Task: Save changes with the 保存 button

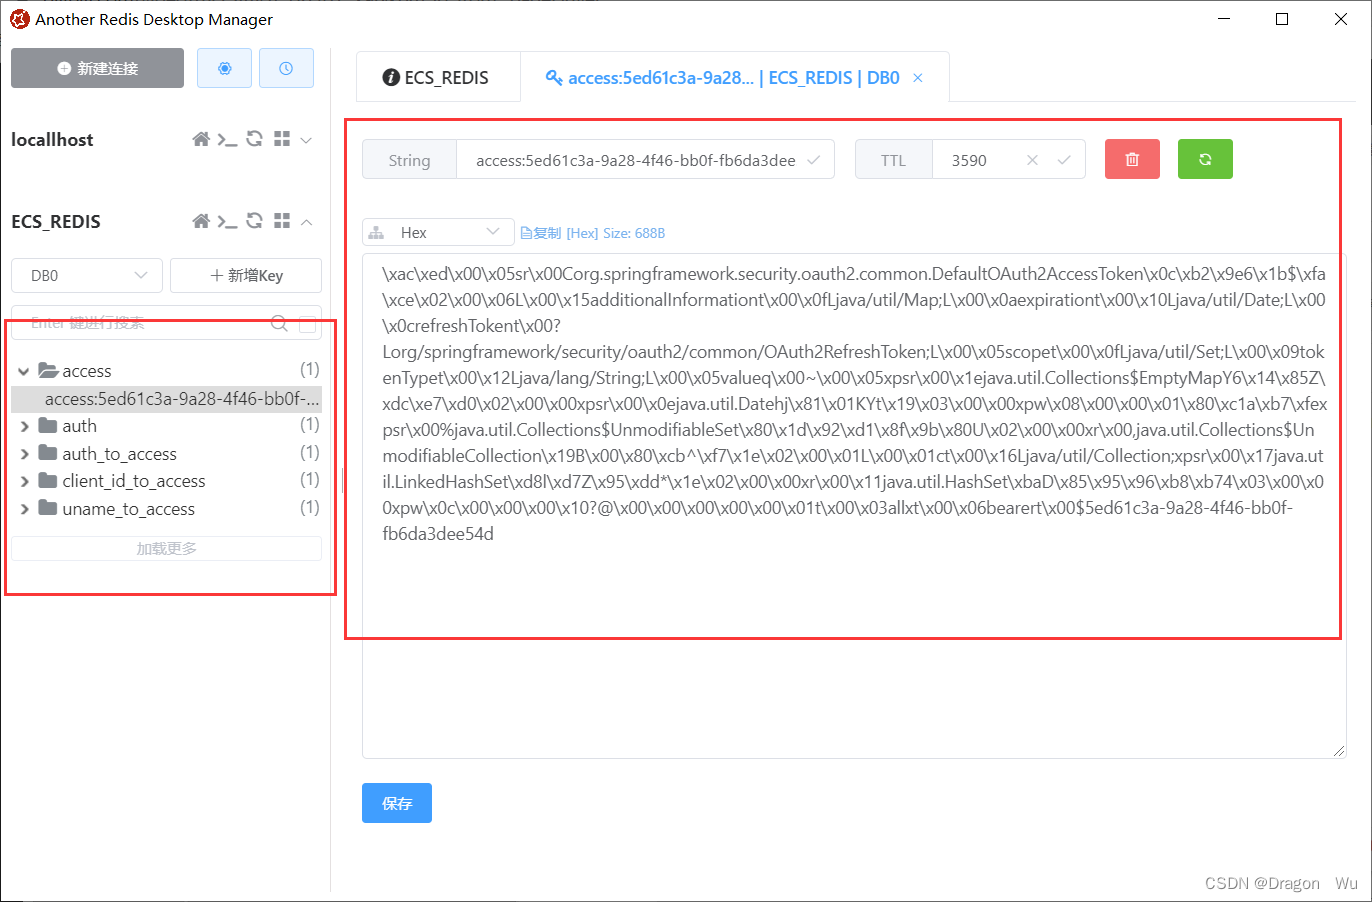Action: [x=396, y=803]
